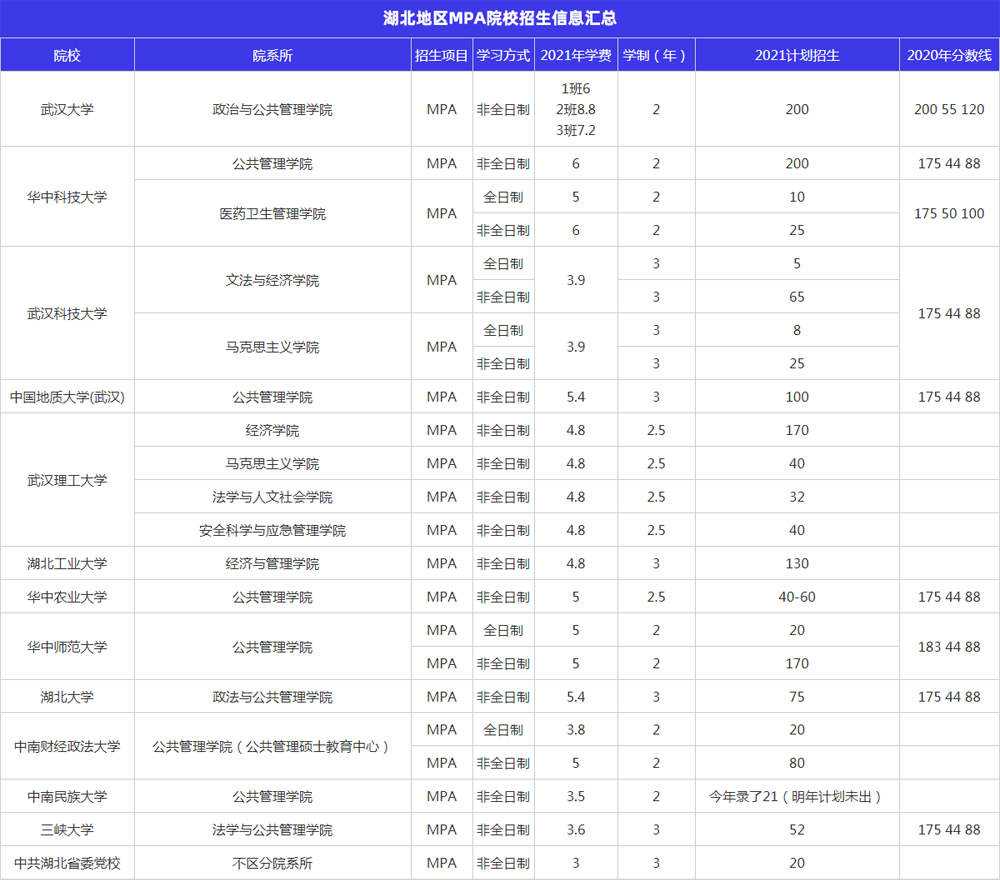1000x880 pixels.
Task: Select the 学习方式 column header
Action: pos(503,55)
